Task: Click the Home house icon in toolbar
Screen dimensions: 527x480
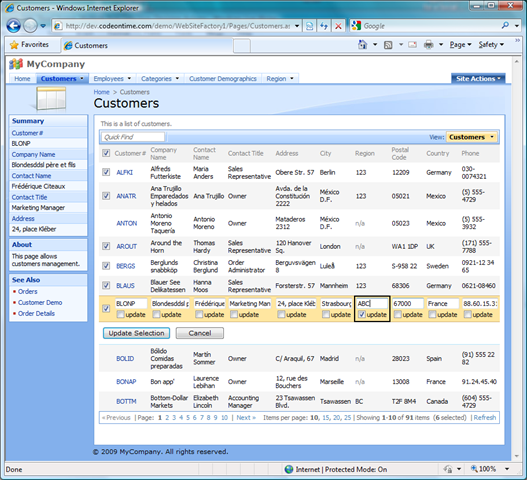Action: [362, 45]
